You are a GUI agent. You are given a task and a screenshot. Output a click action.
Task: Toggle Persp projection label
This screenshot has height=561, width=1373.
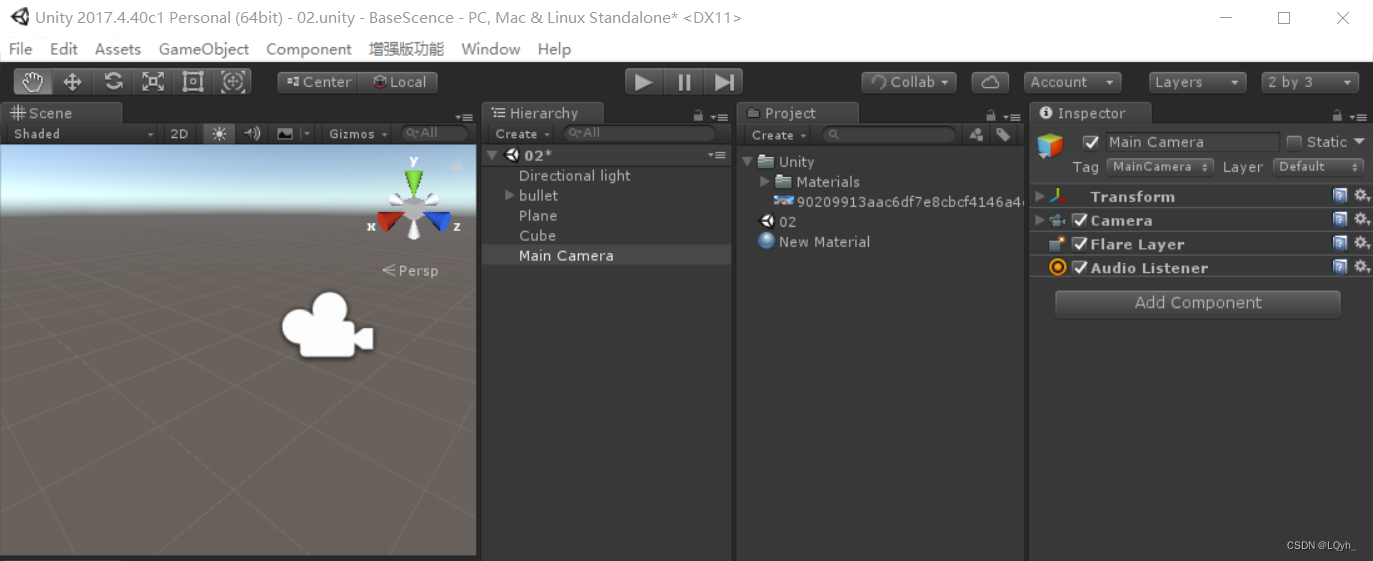411,270
